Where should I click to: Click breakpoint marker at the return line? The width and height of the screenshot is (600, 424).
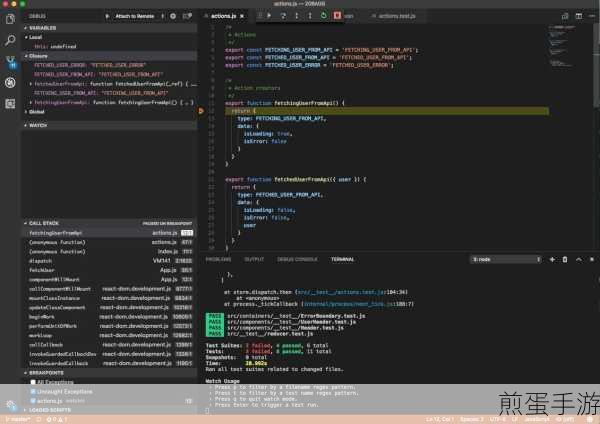pos(201,111)
